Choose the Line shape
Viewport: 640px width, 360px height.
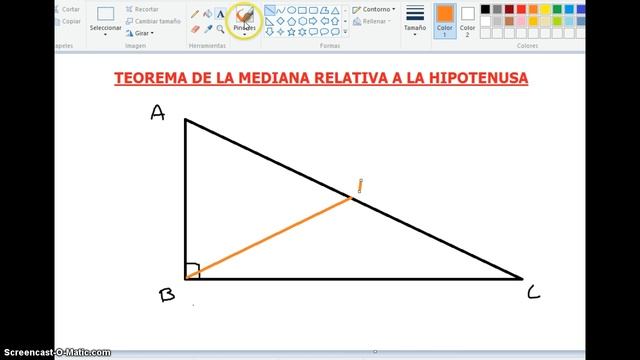click(x=269, y=11)
